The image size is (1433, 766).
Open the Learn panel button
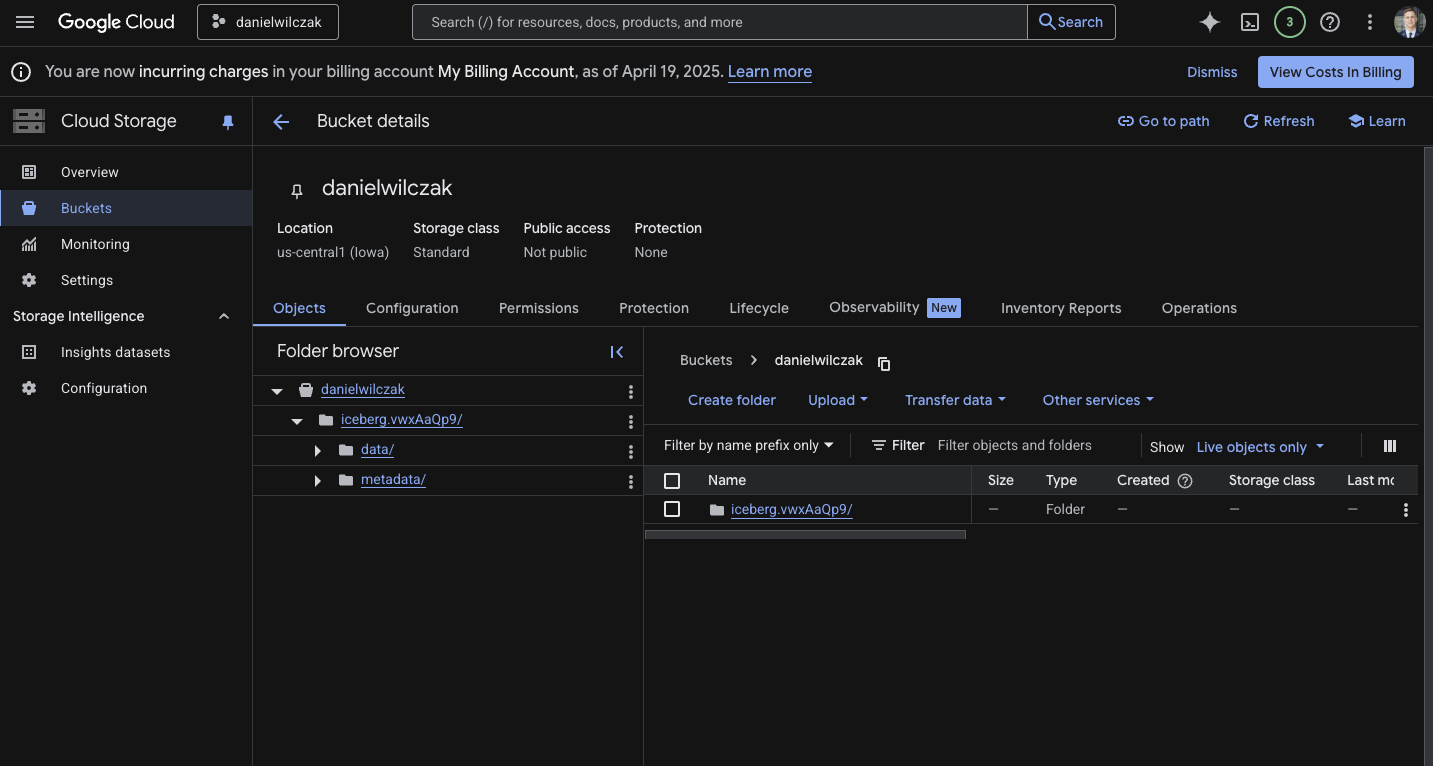point(1377,121)
